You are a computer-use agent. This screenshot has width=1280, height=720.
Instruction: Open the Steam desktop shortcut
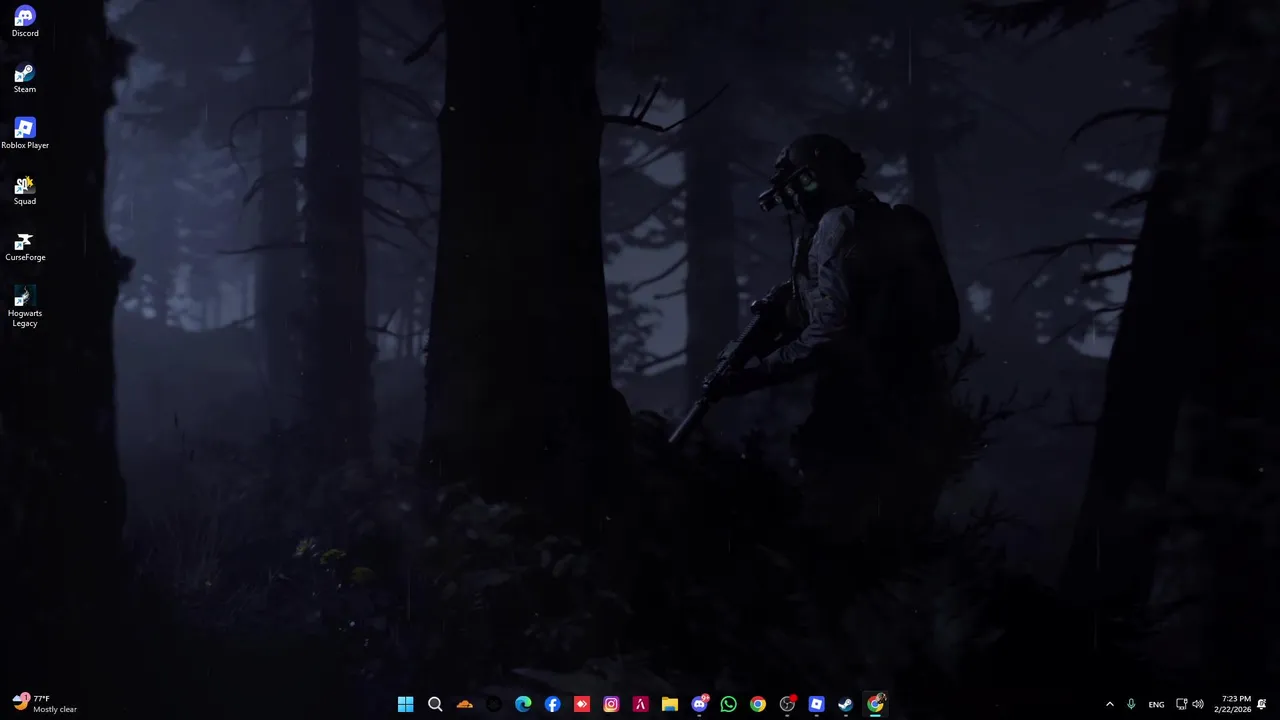(x=25, y=79)
